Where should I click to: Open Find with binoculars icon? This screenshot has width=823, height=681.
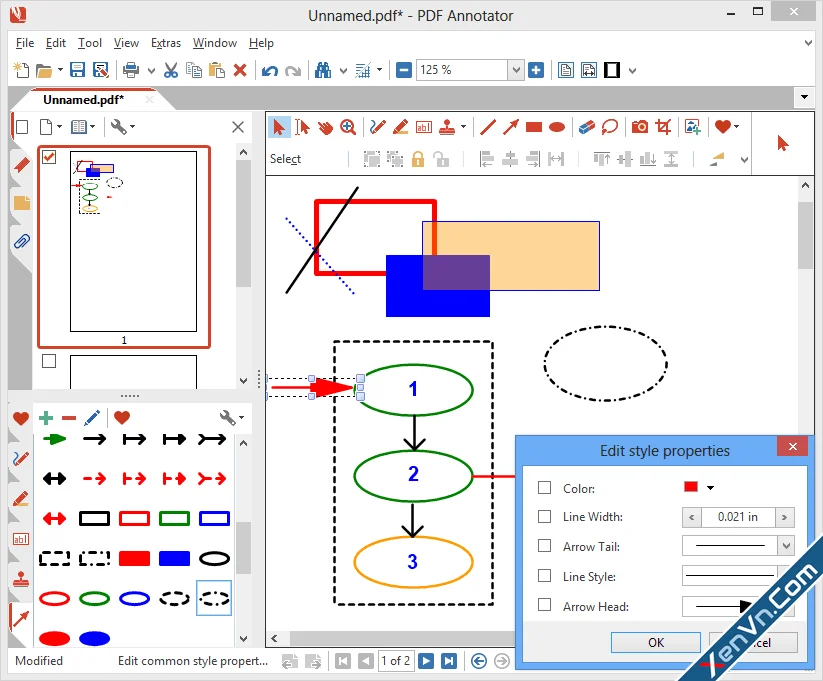(323, 70)
